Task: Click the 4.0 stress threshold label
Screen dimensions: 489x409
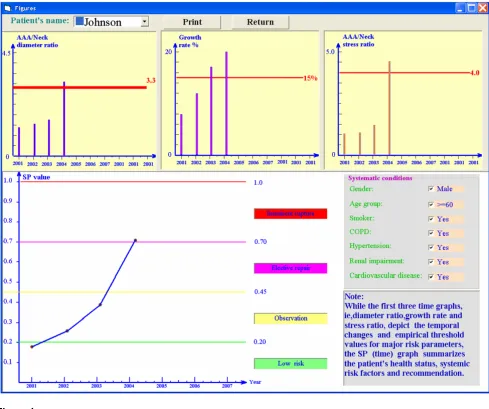Action: click(x=475, y=73)
